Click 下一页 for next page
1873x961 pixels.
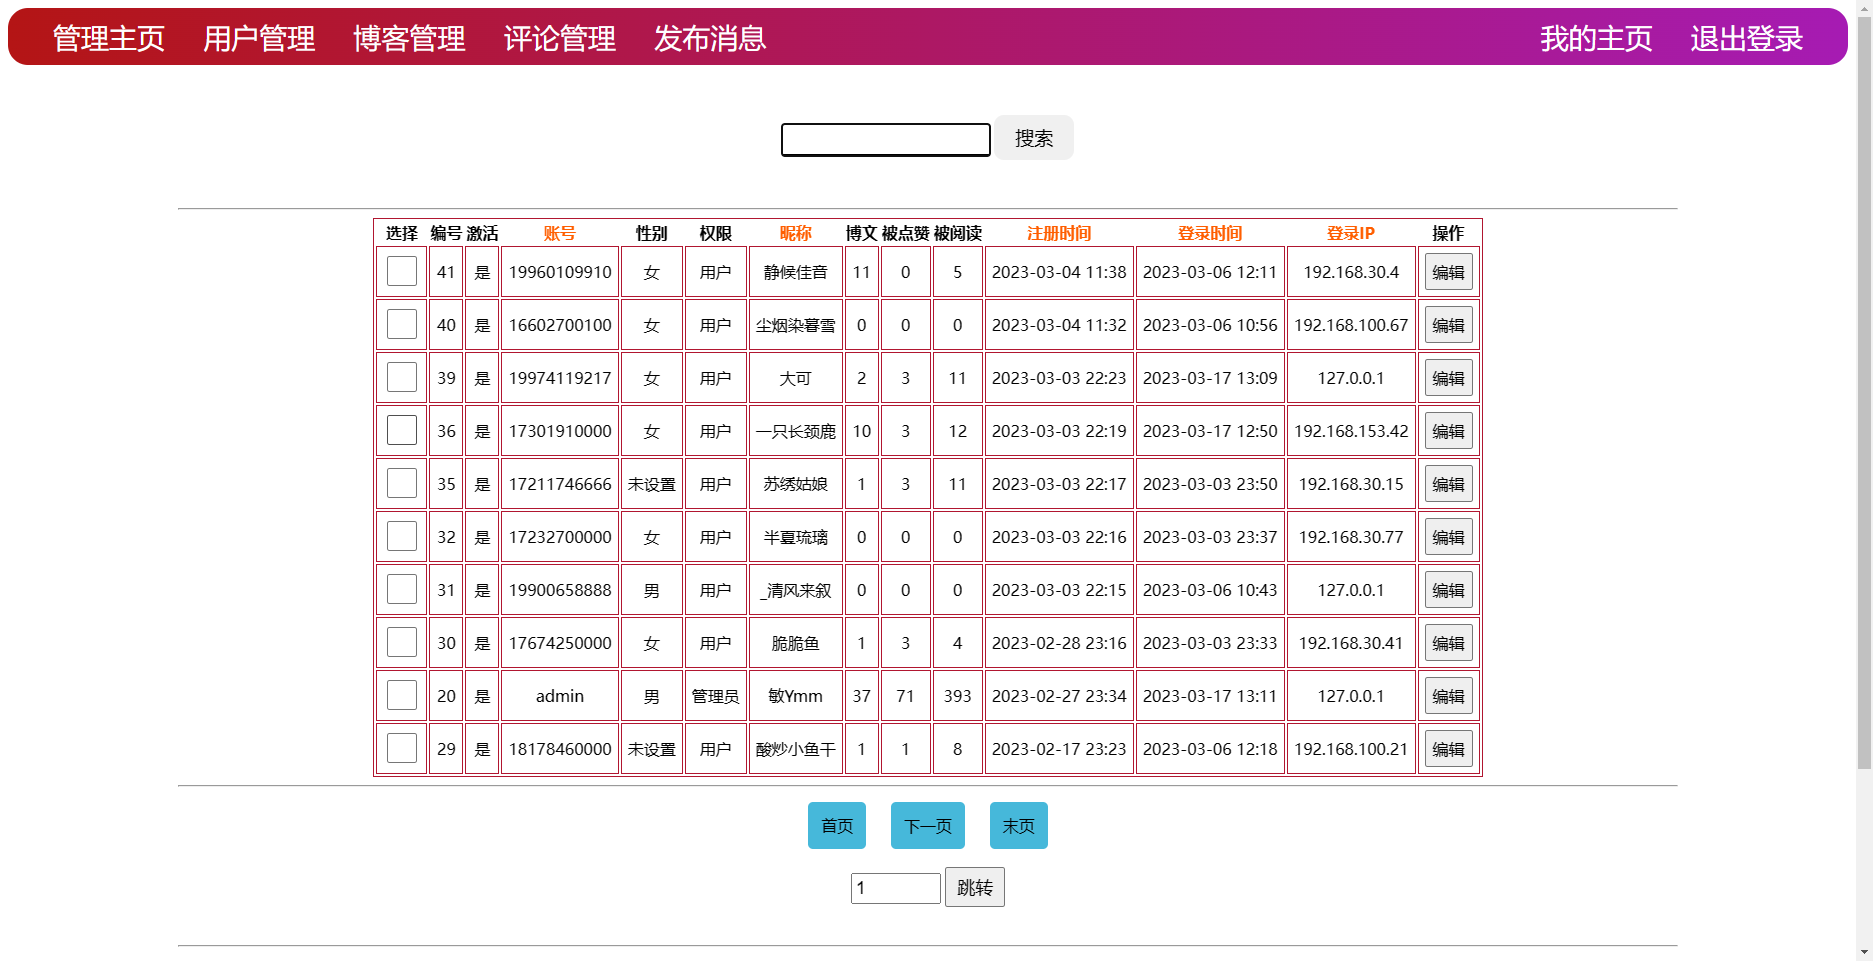coord(928,826)
